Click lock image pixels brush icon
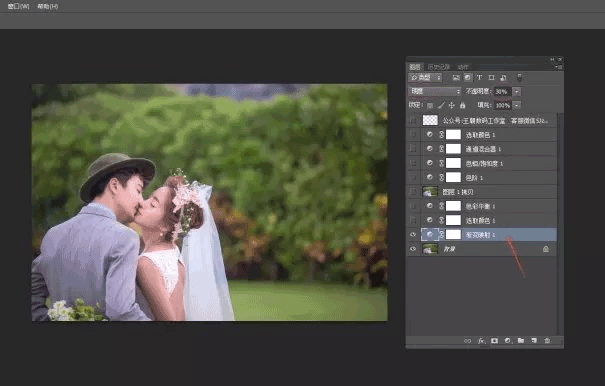 [441, 105]
